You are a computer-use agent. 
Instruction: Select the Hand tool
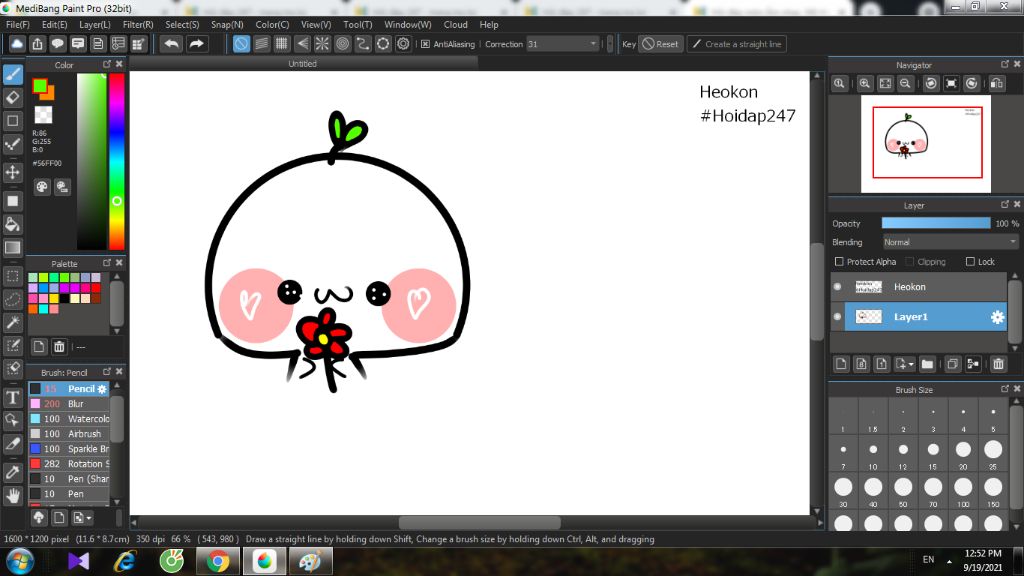(12, 496)
